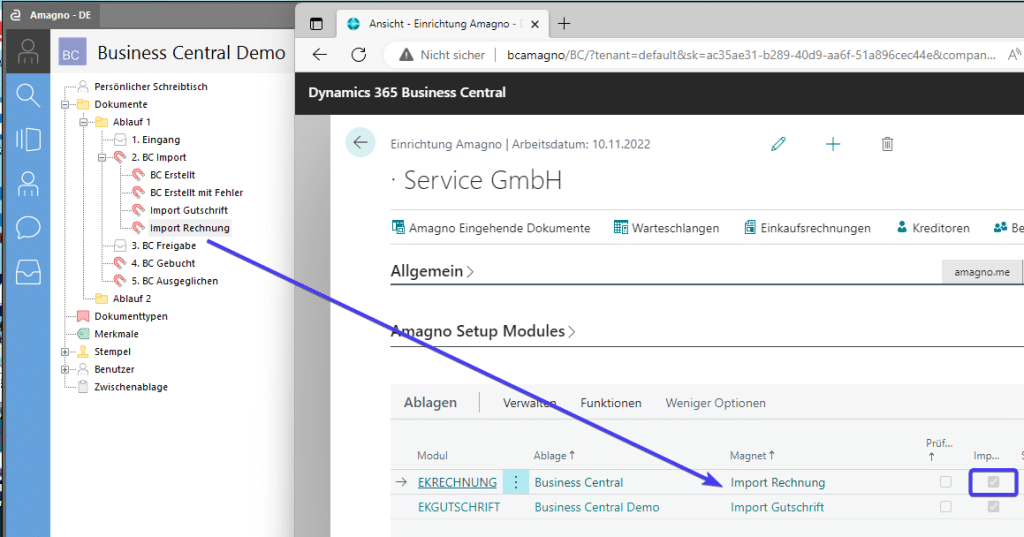Select 1. Eingang in the tree
Viewport: 1024px width, 537px height.
[x=155, y=140]
